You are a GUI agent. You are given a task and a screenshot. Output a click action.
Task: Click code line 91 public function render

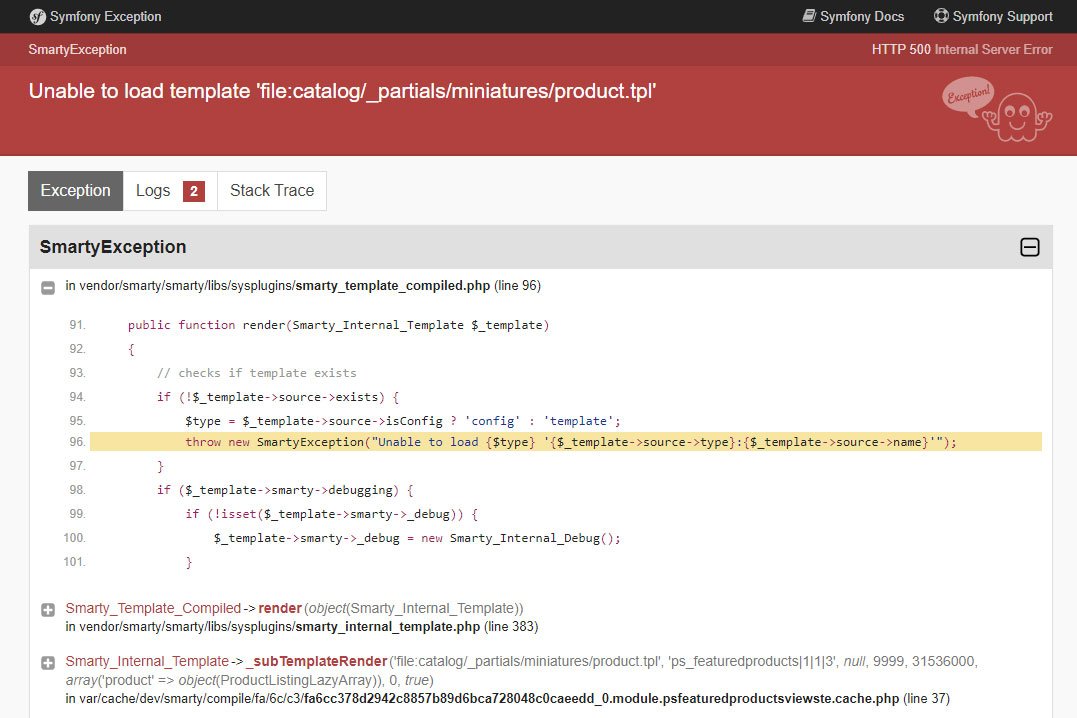point(339,325)
